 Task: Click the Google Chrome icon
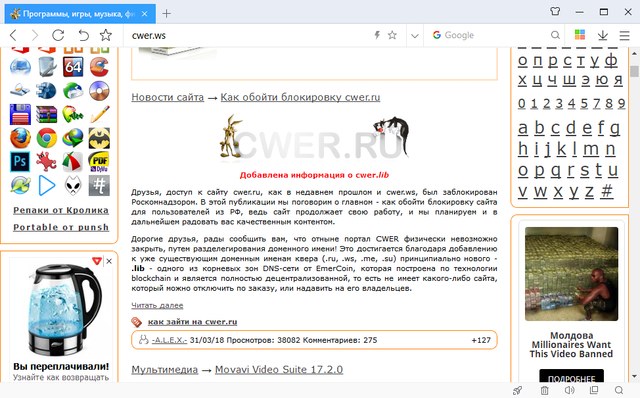pyautogui.click(x=47, y=138)
